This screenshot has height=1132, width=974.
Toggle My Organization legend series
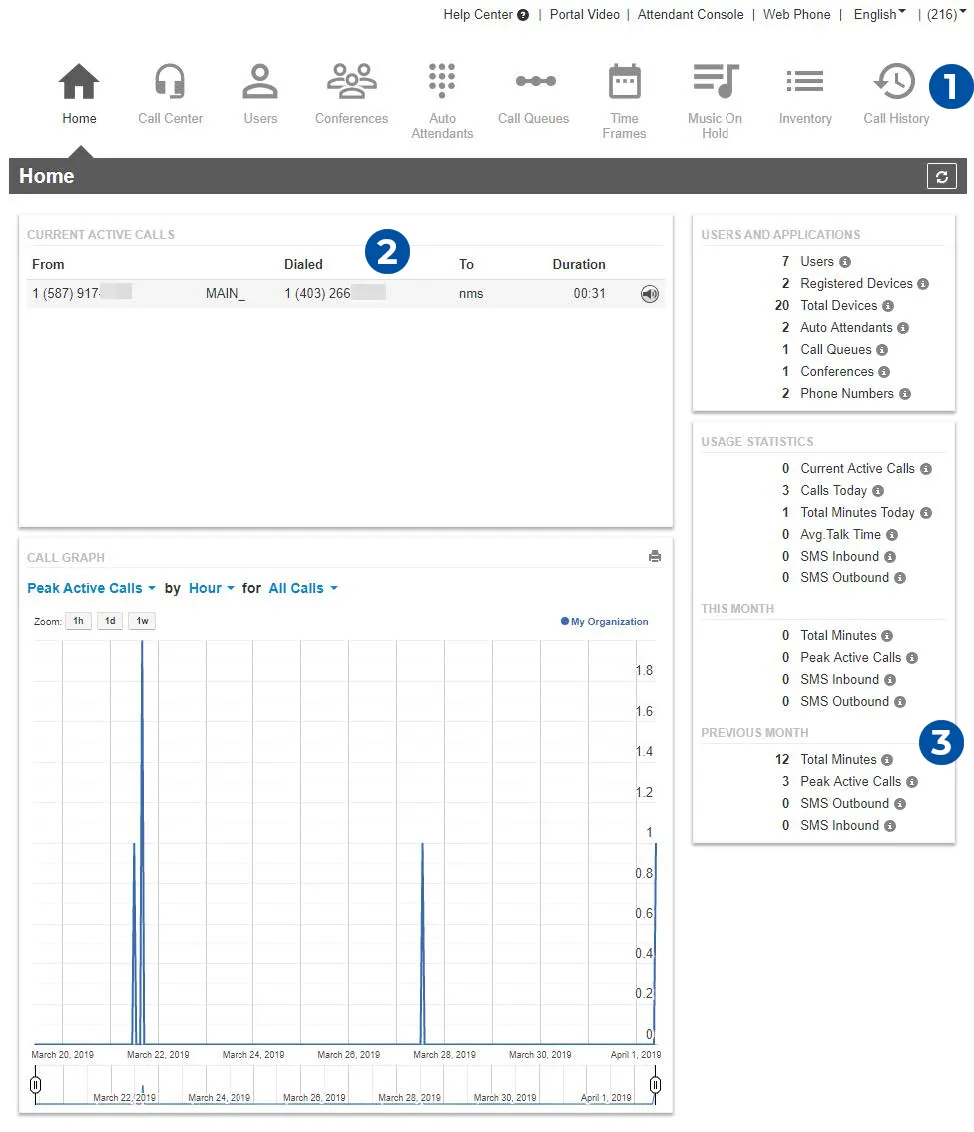point(604,622)
